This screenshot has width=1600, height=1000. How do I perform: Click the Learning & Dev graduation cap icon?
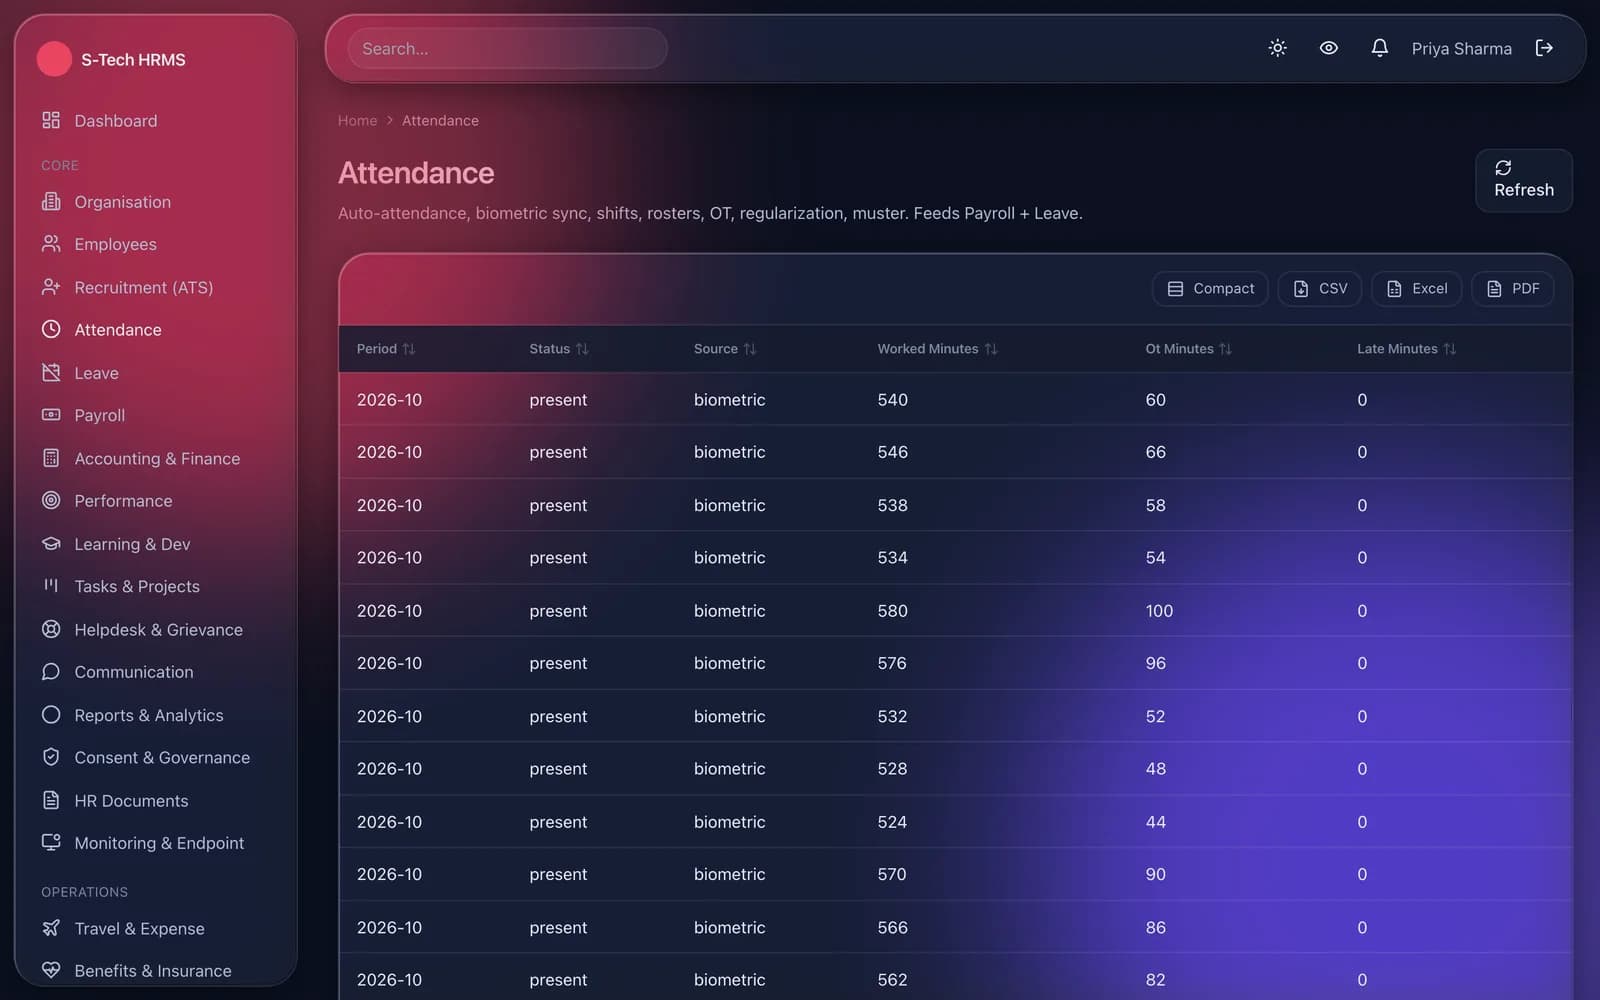(x=51, y=544)
